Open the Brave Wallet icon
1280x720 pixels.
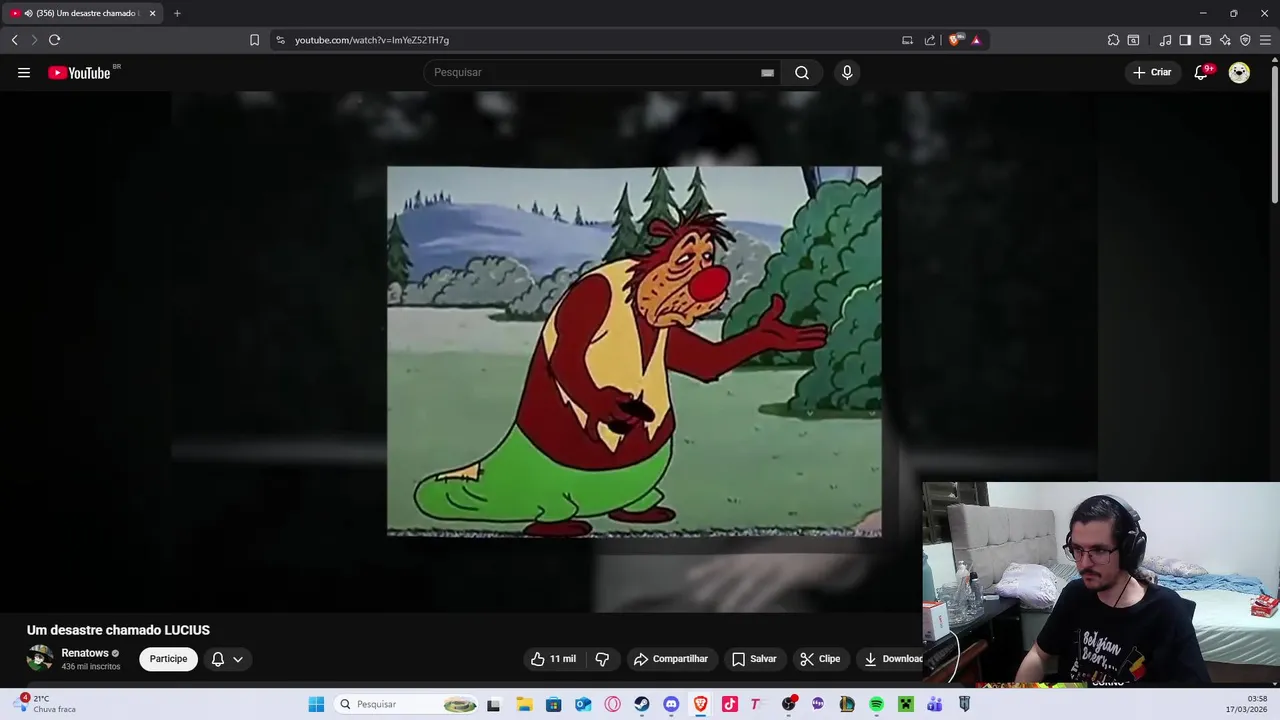[1205, 40]
